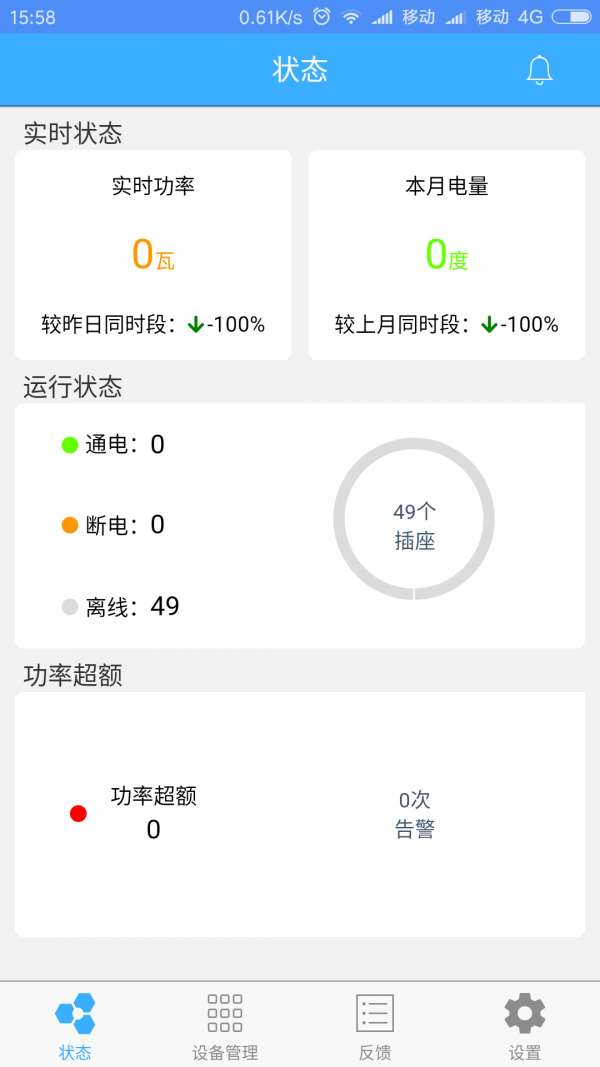Tap the Feedback list icon
The image size is (600, 1067).
(x=375, y=1013)
